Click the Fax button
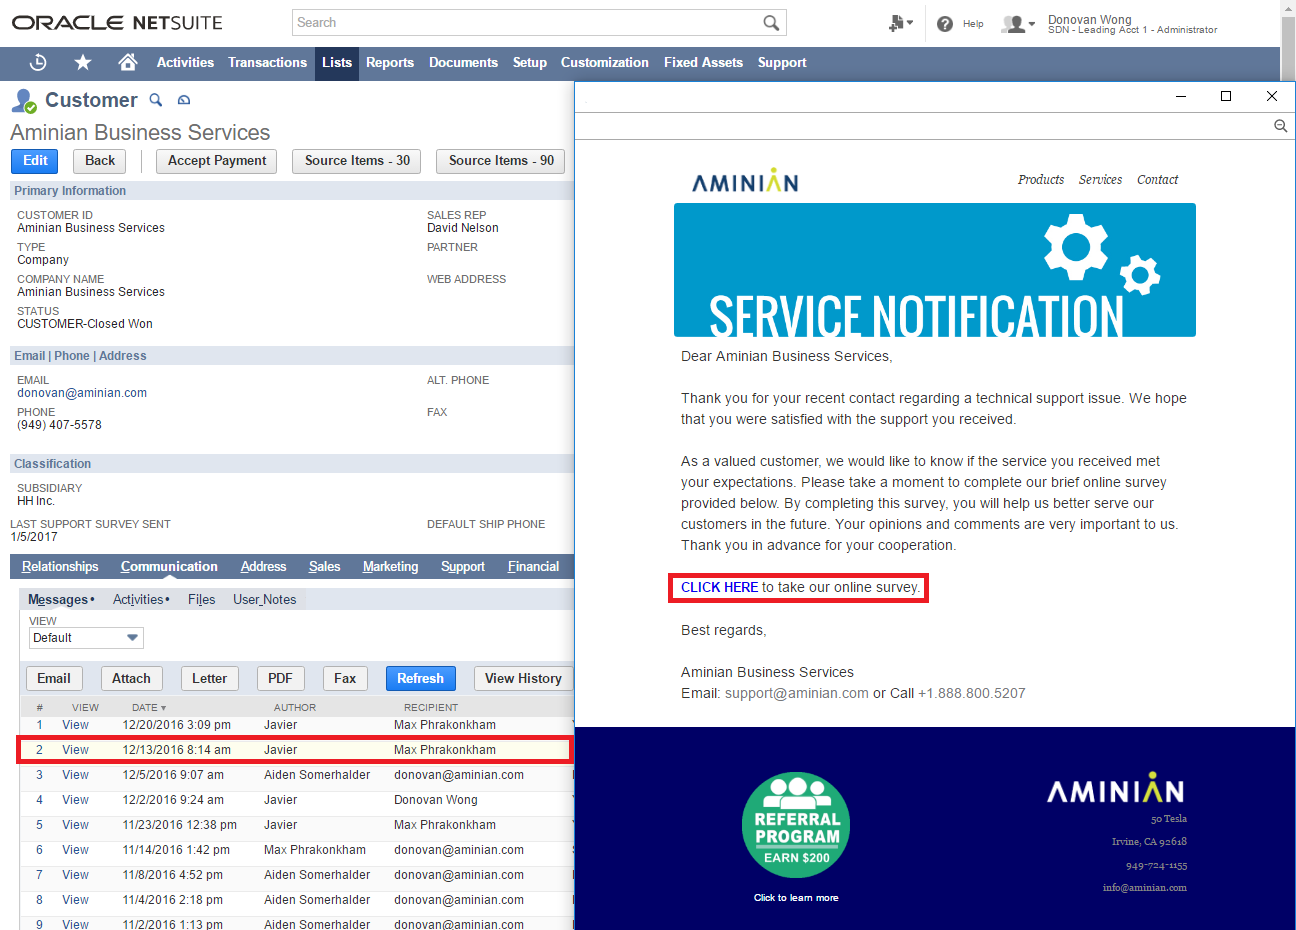Screen dimensions: 1296x930 (x=345, y=678)
